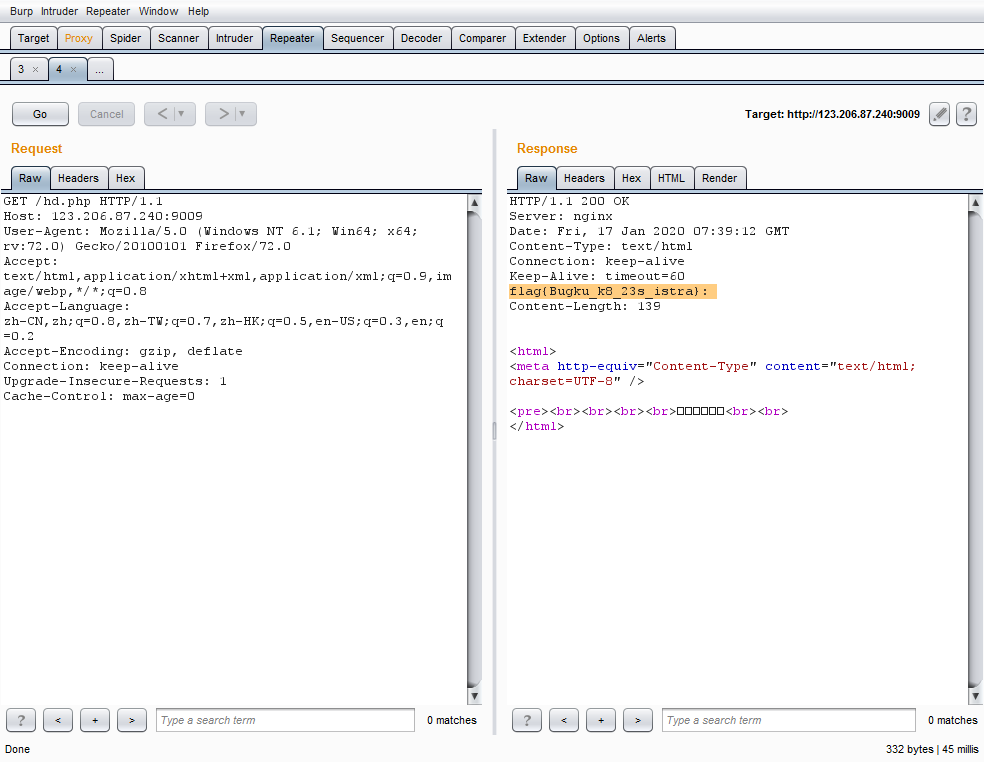
Task: Open the Intruder menu in the menu bar
Action: tap(59, 11)
